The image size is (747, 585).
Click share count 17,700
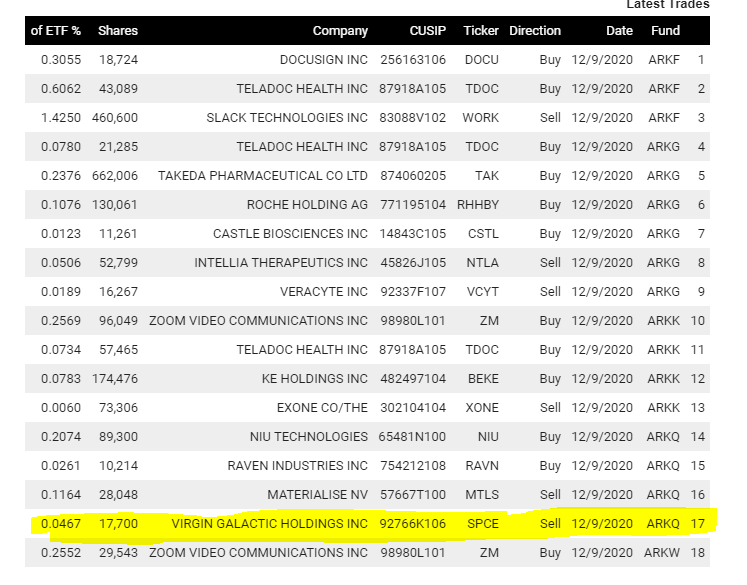tap(118, 524)
